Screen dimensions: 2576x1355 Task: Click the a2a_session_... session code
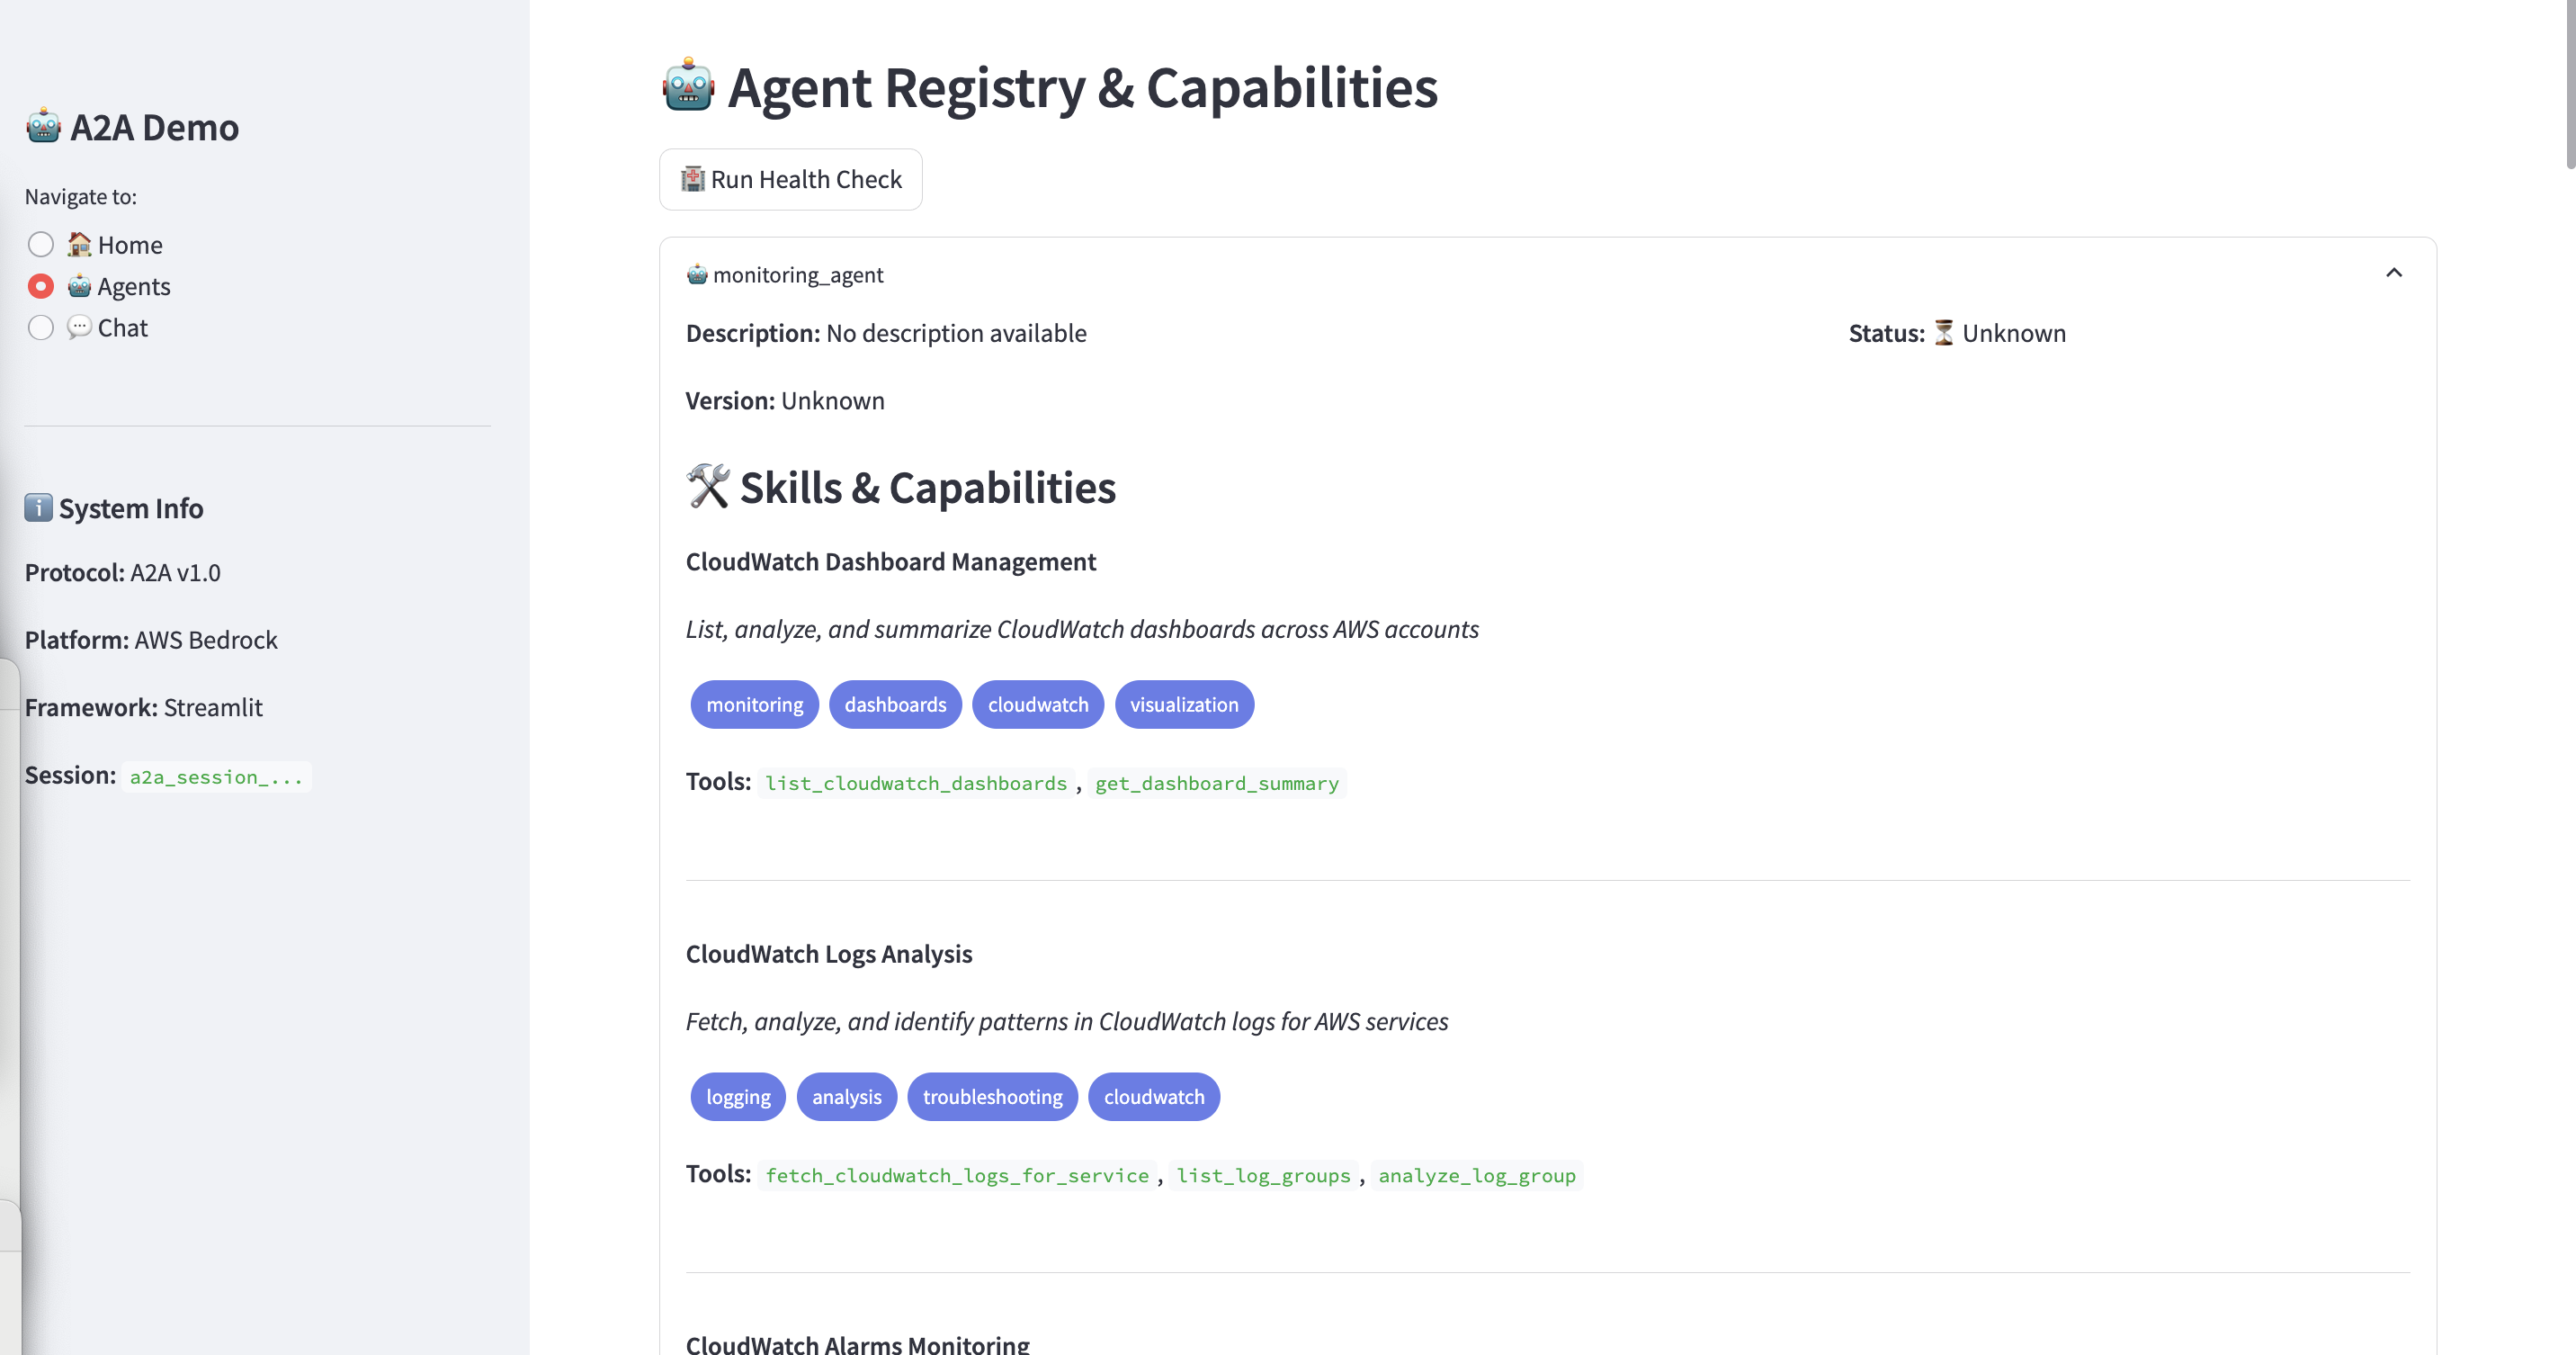[x=216, y=776]
